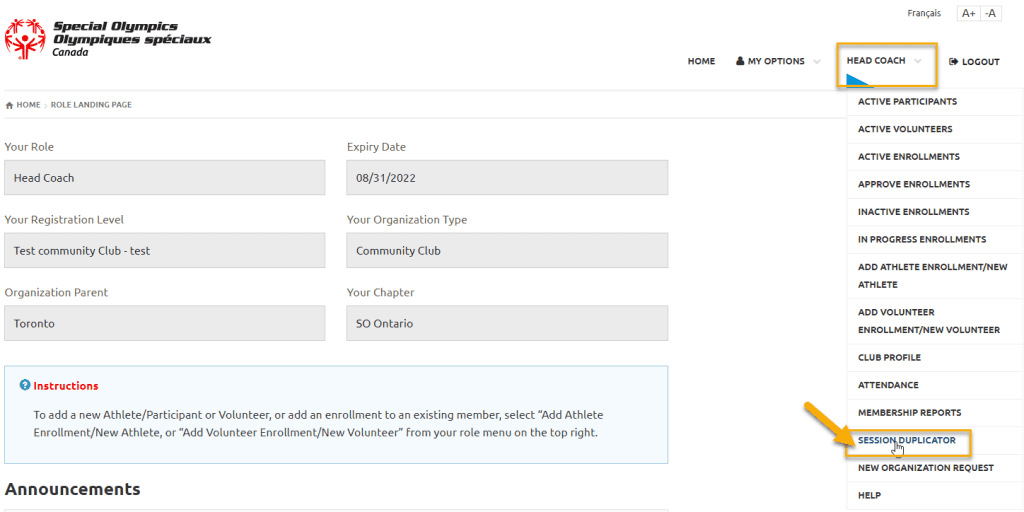Choose Add Athlete Enrollment/New Athlete
Image resolution: width=1024 pixels, height=512 pixels.
point(935,276)
